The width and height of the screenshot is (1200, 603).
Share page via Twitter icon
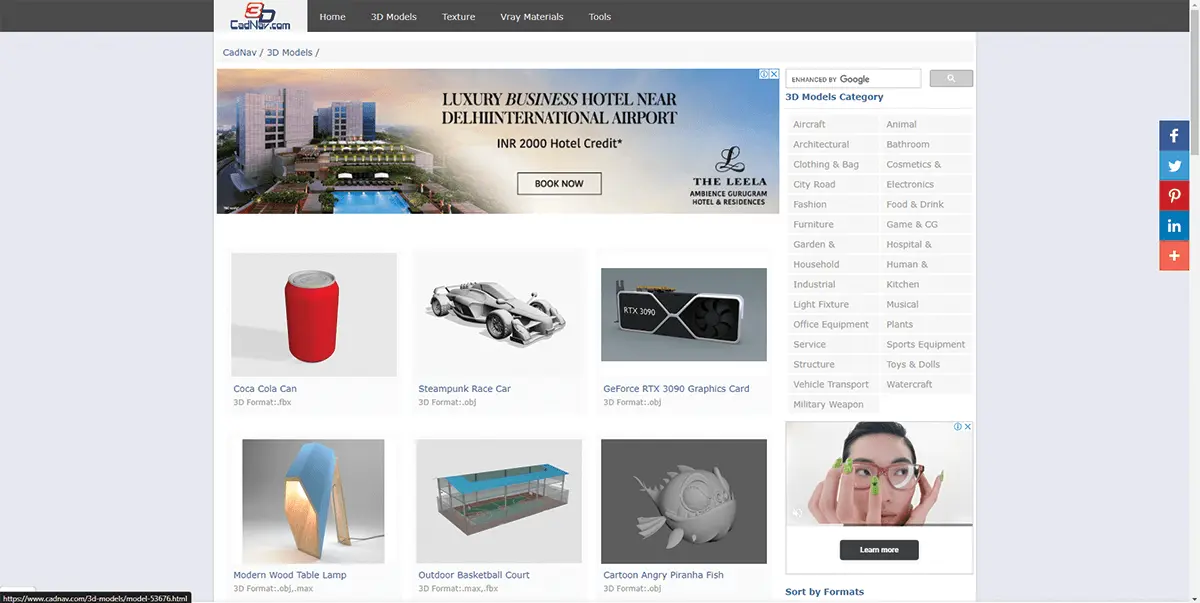(1174, 166)
